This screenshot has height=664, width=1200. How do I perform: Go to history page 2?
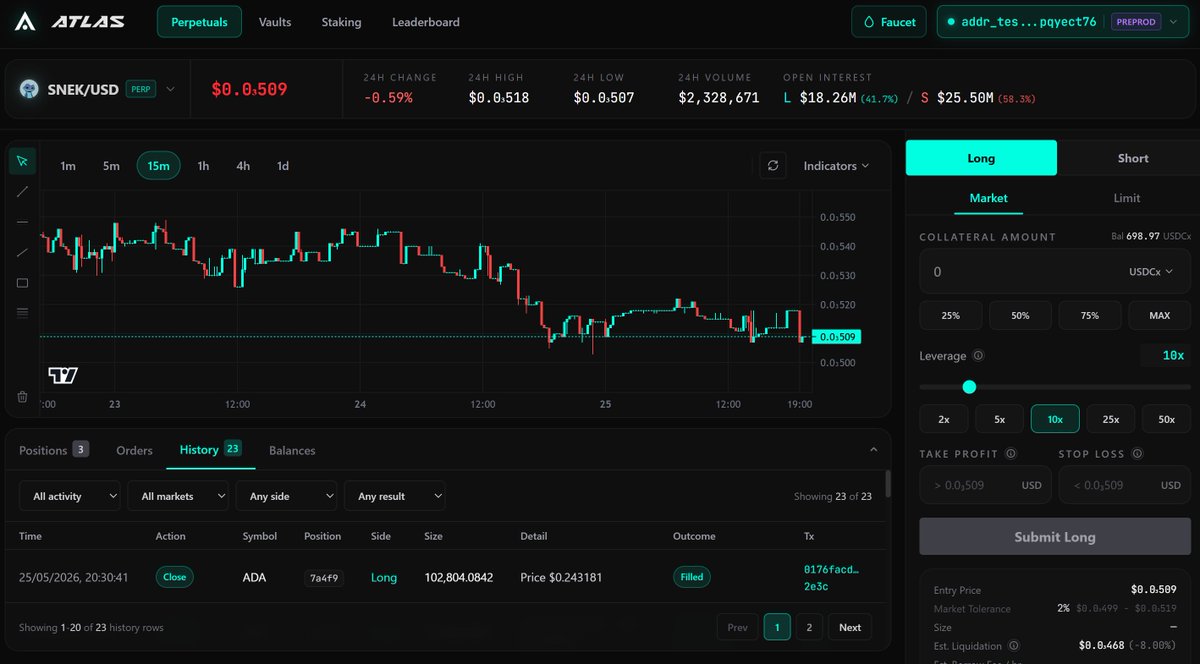pos(809,627)
